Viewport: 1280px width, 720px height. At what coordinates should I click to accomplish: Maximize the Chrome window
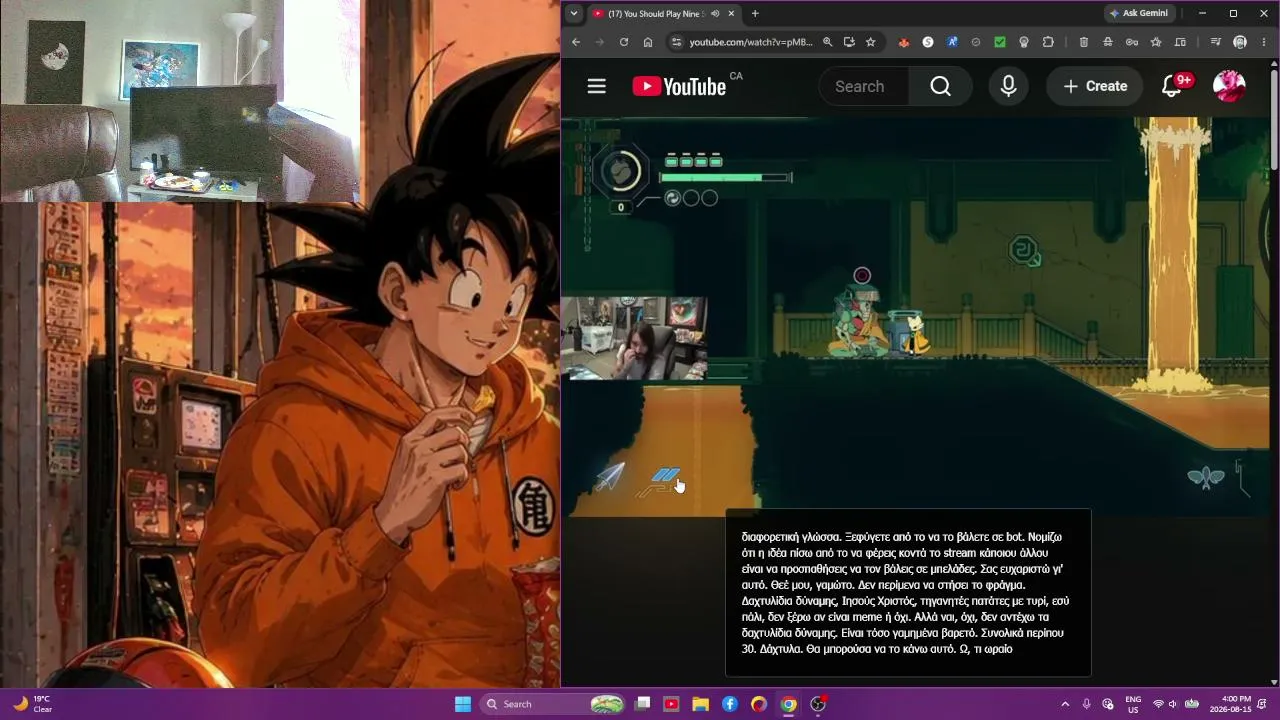tap(1233, 13)
